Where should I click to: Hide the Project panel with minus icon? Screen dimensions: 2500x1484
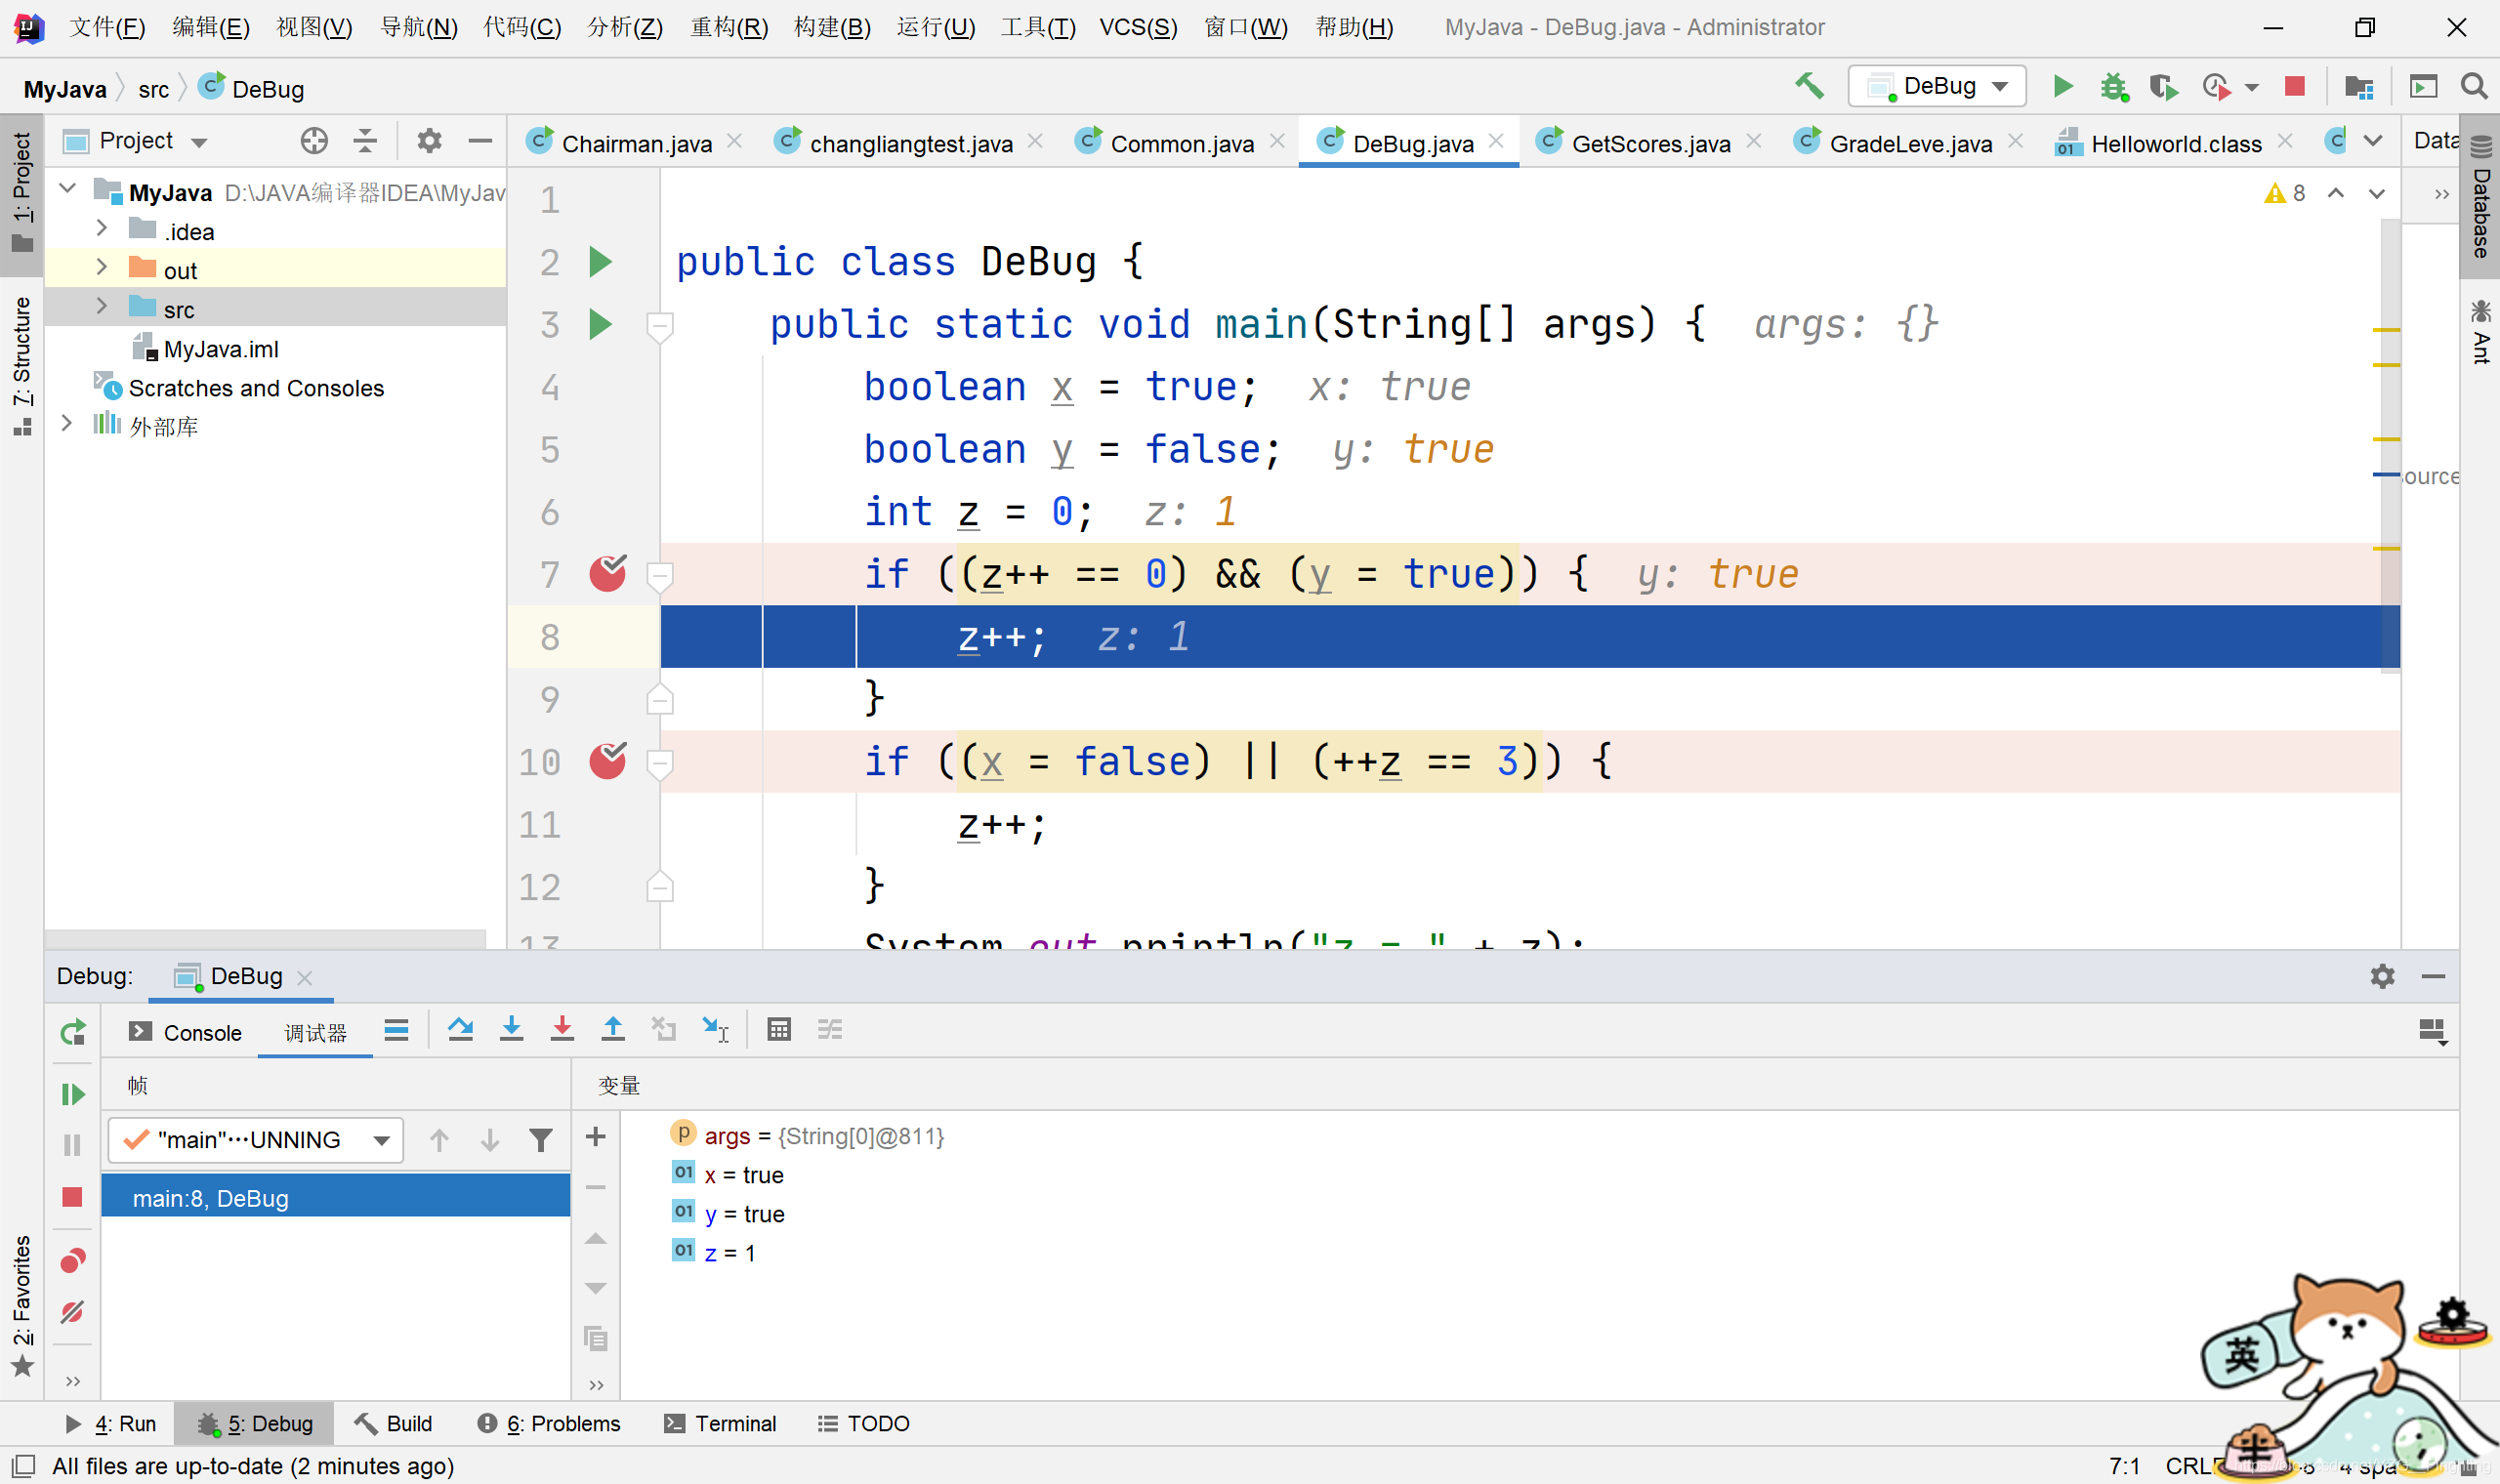(x=480, y=141)
